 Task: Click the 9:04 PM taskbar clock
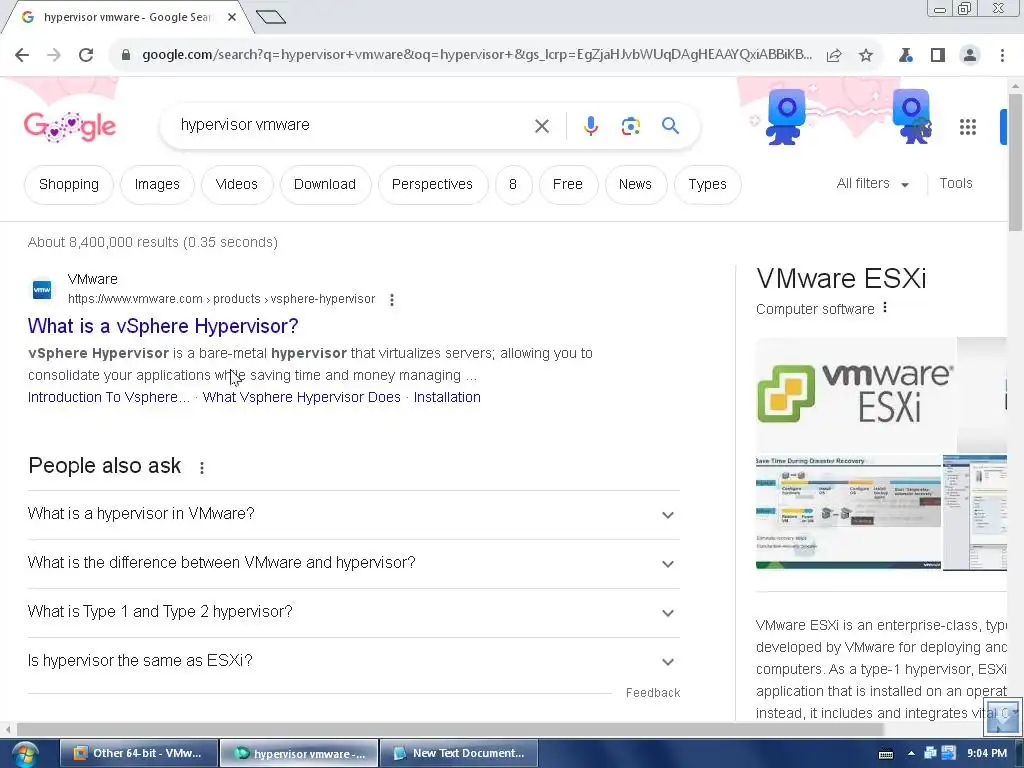[987, 754]
